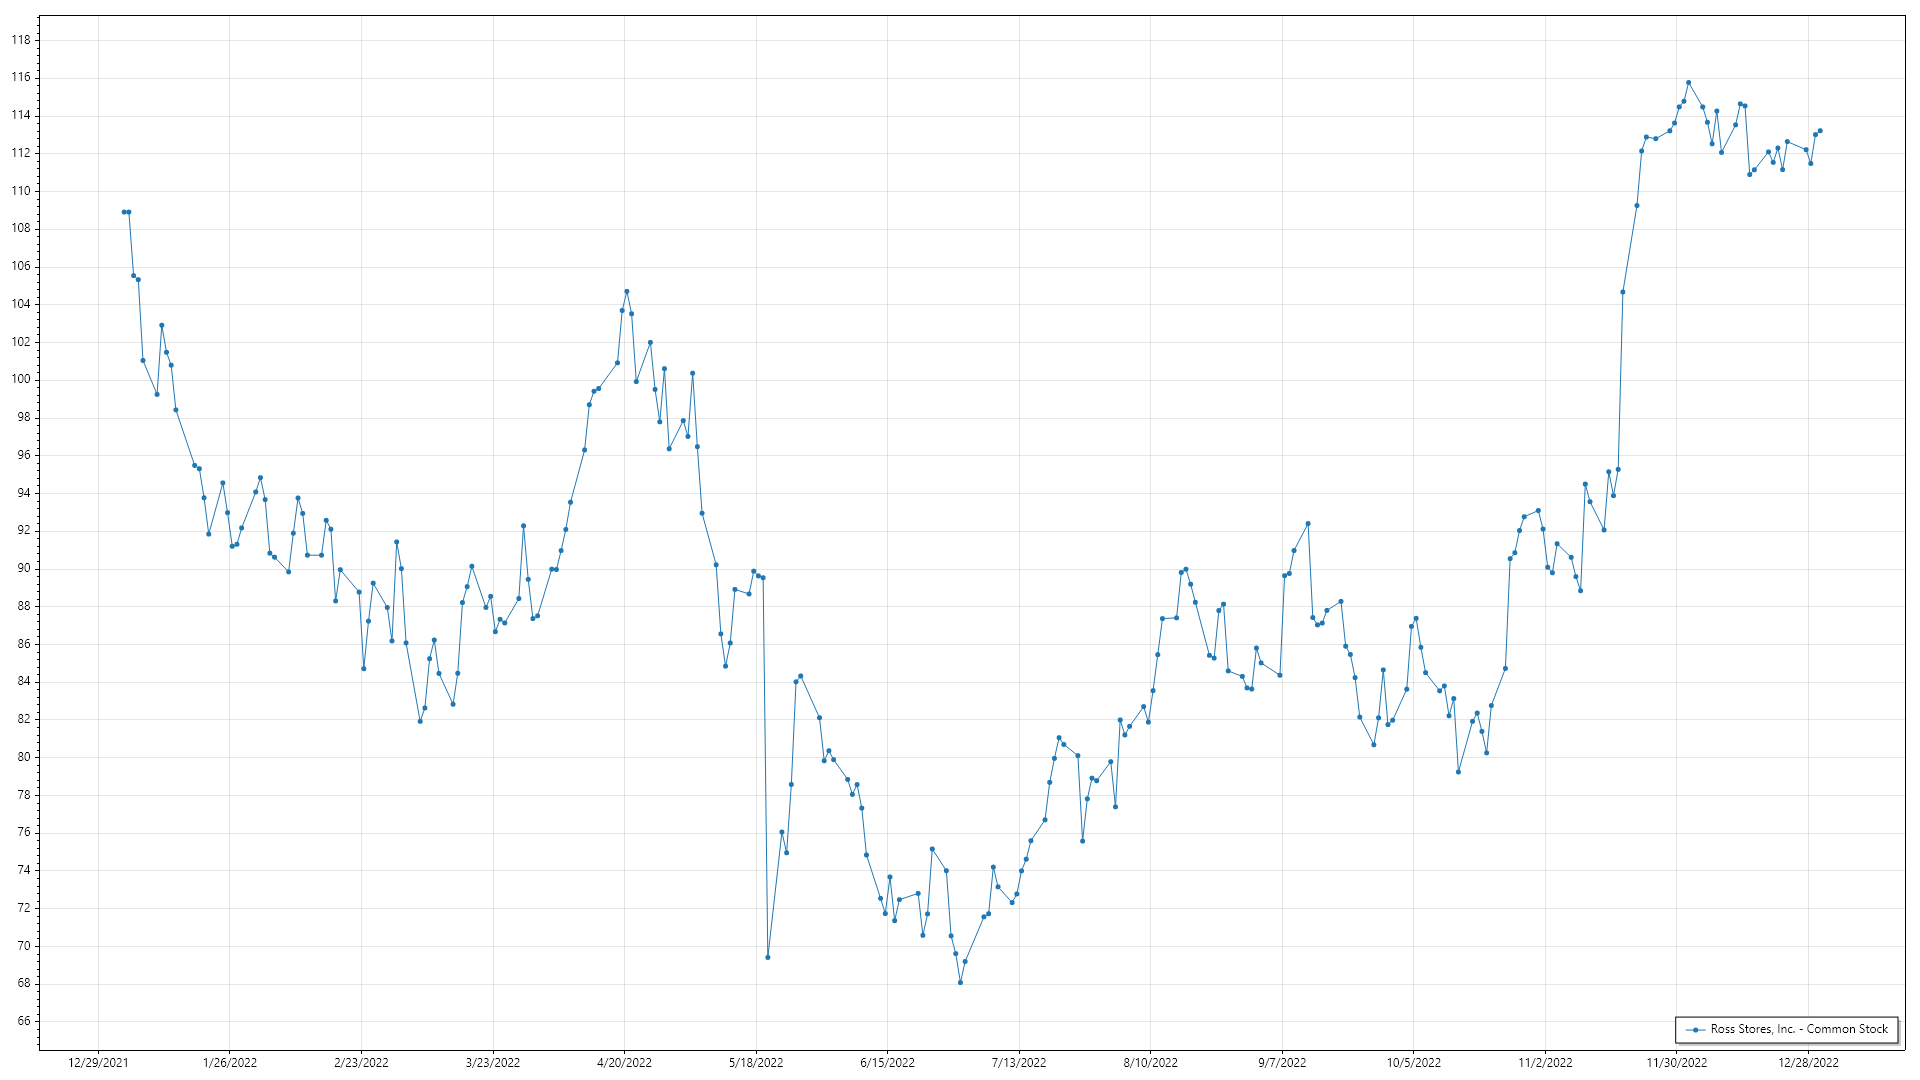Click the 9/7/2022 x-axis date label
Viewport: 1920px width, 1080px height.
tap(1282, 1063)
